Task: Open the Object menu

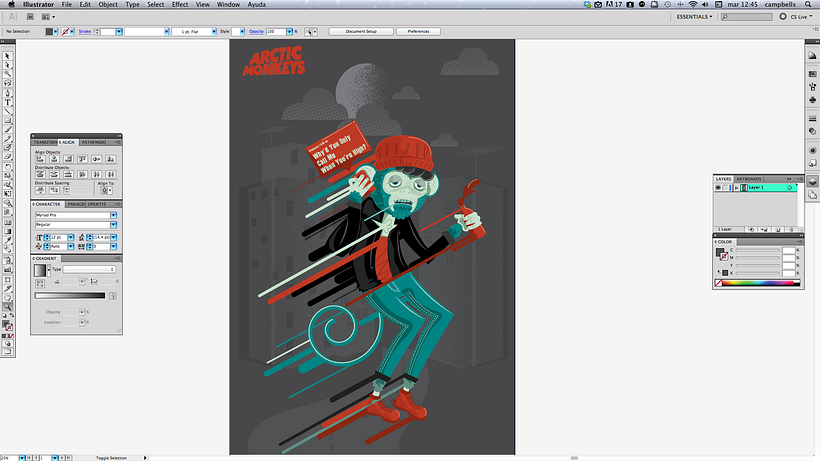Action: [108, 4]
